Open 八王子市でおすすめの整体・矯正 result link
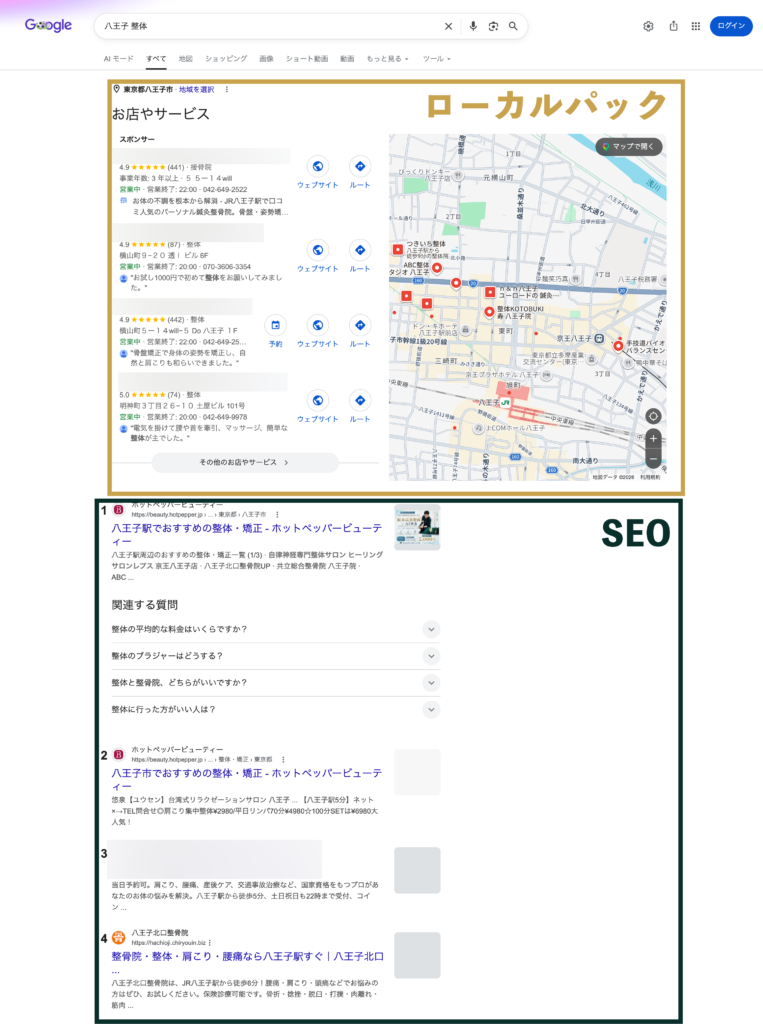The image size is (763, 1024). [x=247, y=780]
